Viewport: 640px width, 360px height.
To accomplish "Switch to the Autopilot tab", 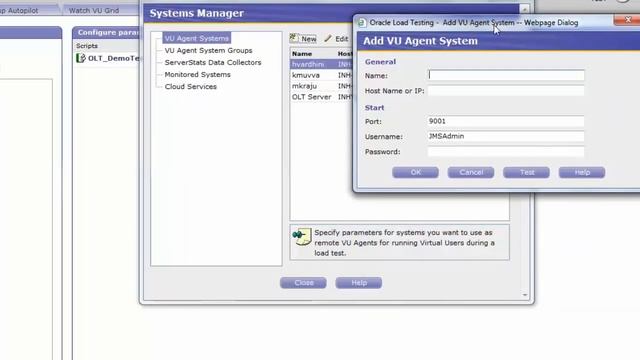I will (23, 10).
